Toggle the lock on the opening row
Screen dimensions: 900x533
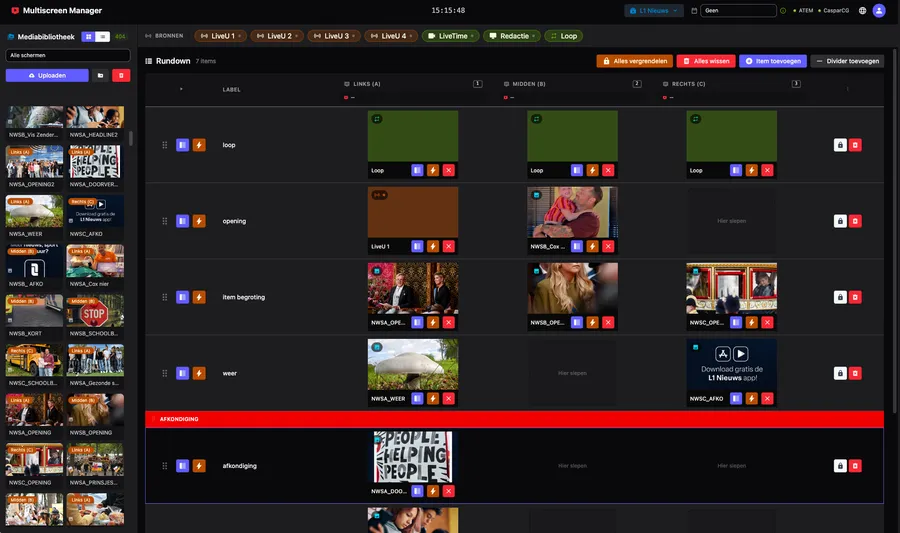coord(840,221)
